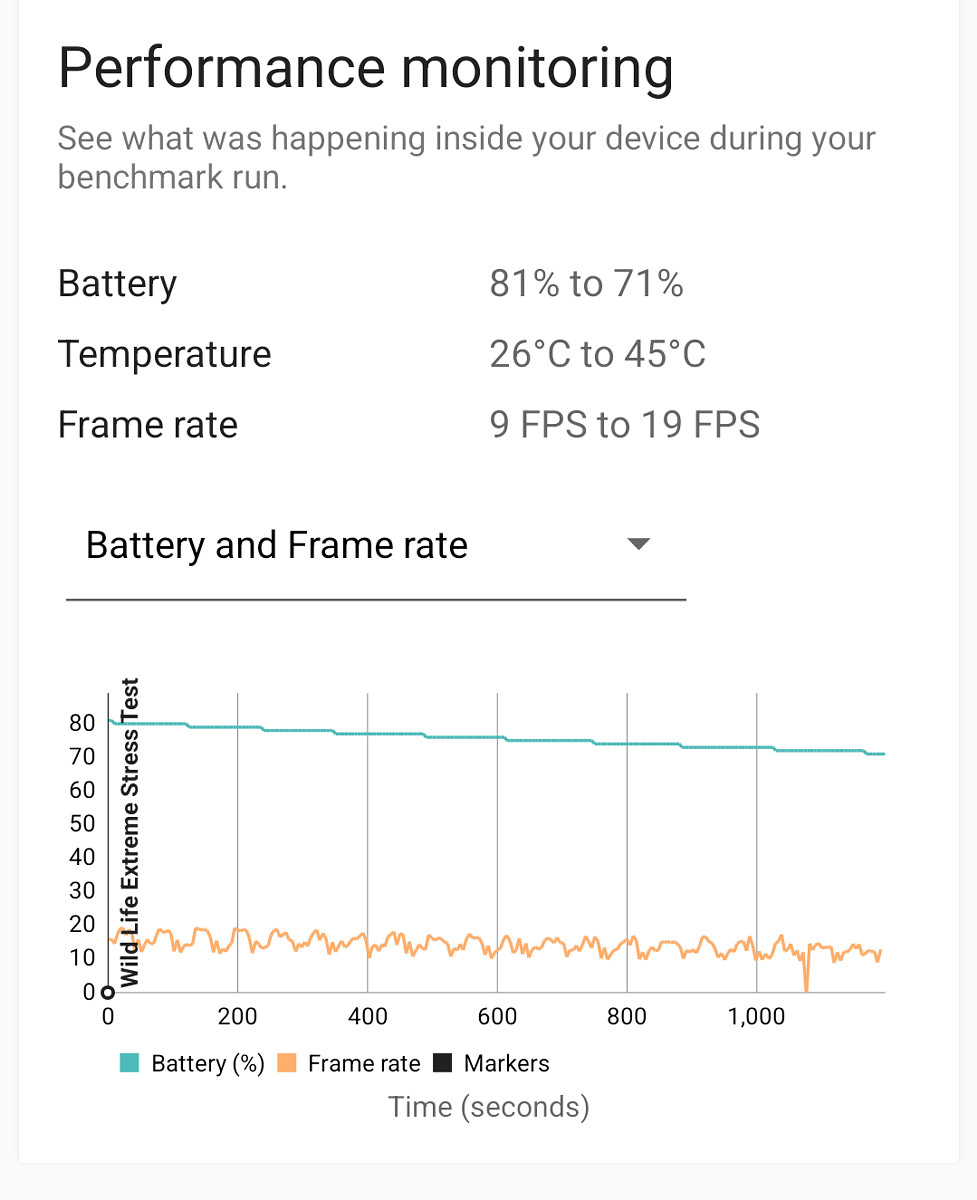Click the black Markers legend swatch
Screen dimensions: 977x1200
(442, 1063)
